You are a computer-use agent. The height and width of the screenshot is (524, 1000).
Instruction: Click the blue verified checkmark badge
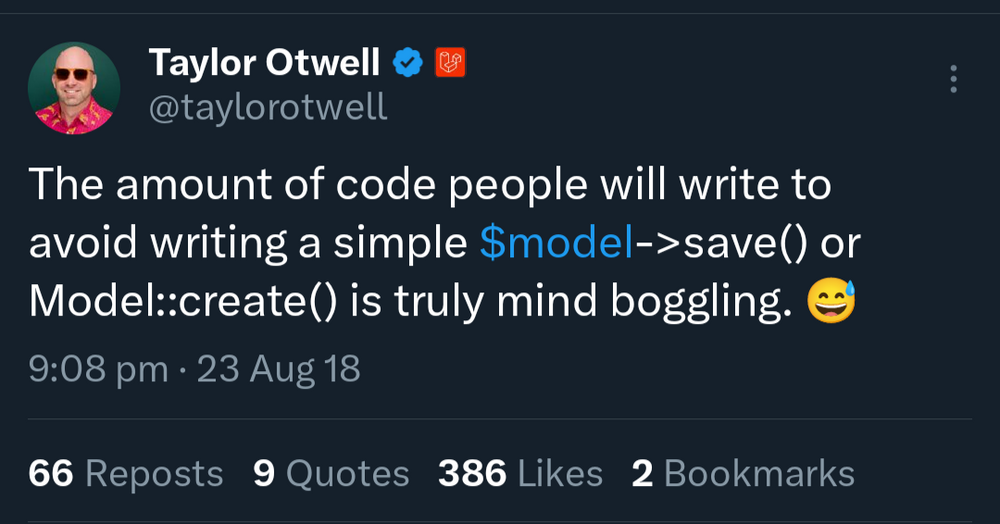click(406, 64)
